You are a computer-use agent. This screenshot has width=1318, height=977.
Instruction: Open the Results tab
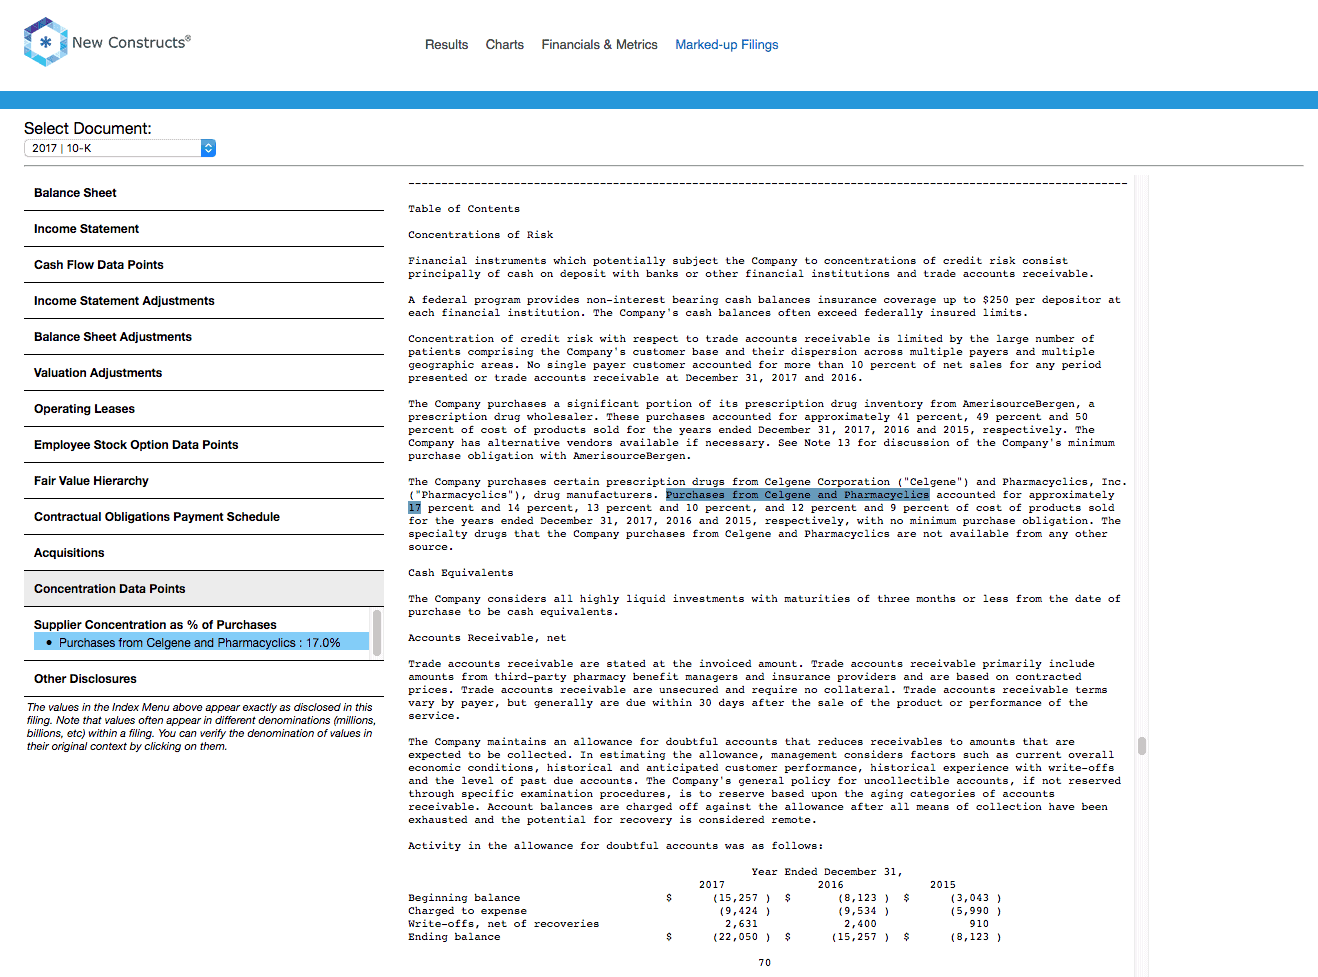click(x=446, y=44)
